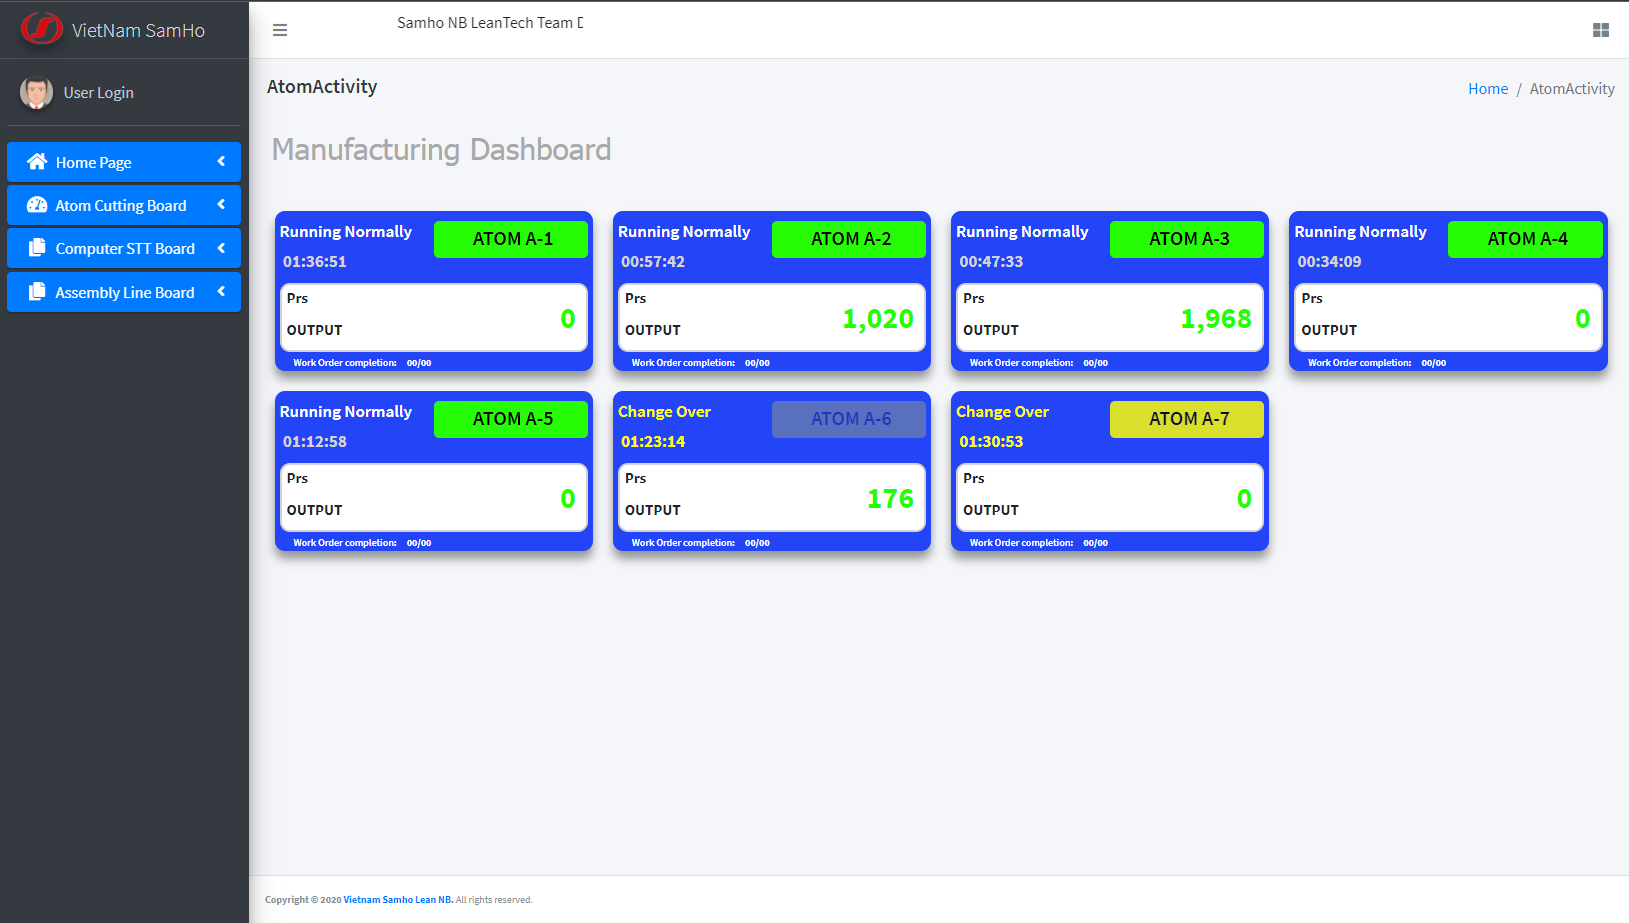1629x923 pixels.
Task: Click the ATOM A-3 output value 1,968
Action: (x=1215, y=319)
